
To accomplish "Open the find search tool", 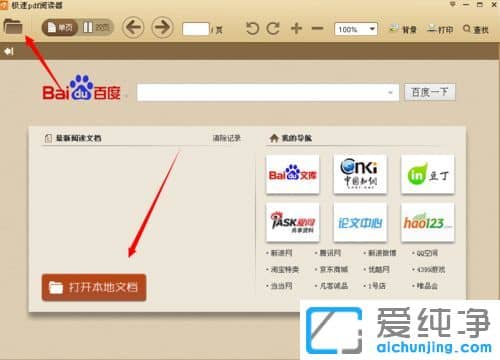I will [476, 29].
